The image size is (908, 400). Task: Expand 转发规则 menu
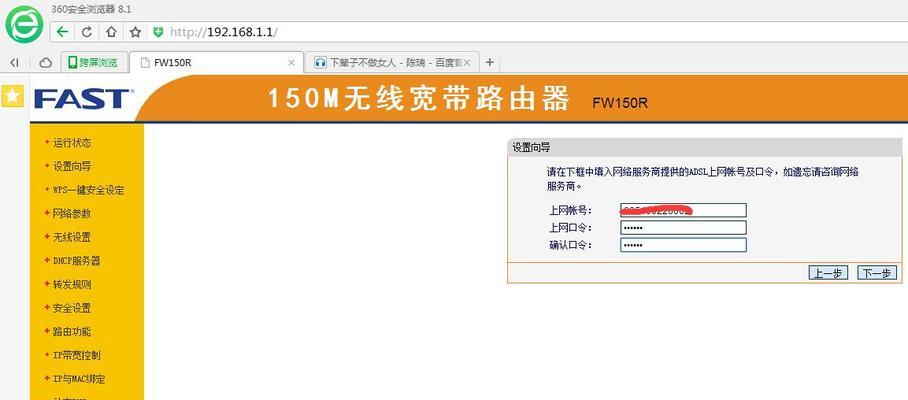point(72,285)
